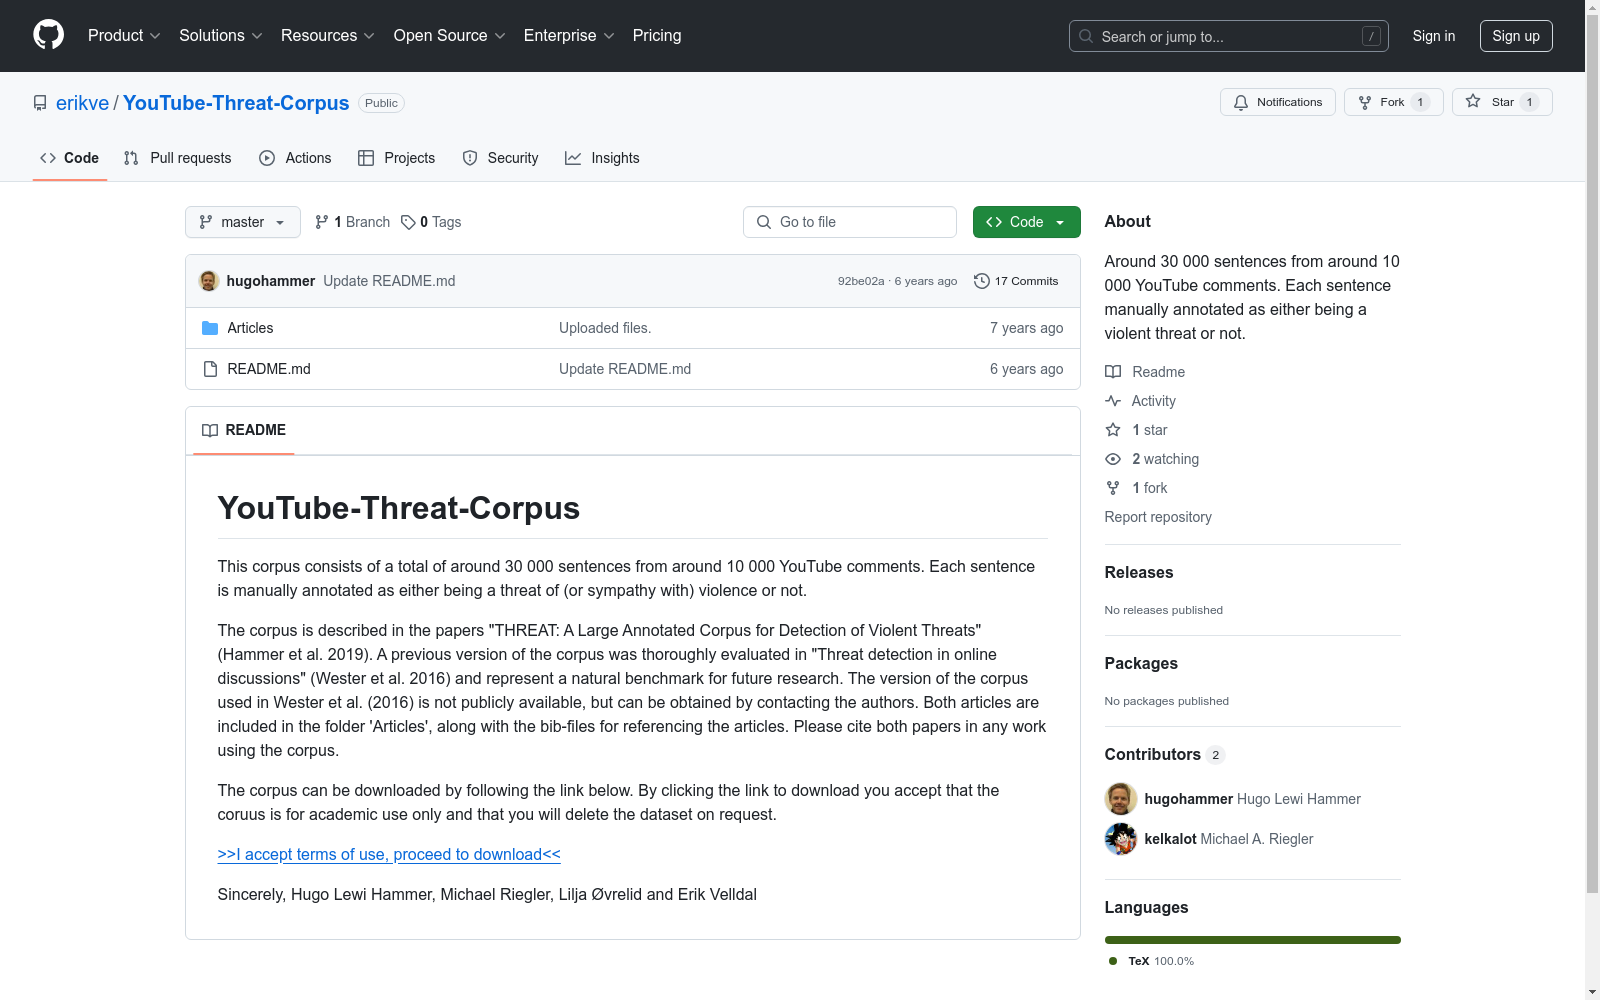This screenshot has width=1600, height=1000.
Task: Switch to the Insights tab
Action: (x=602, y=158)
